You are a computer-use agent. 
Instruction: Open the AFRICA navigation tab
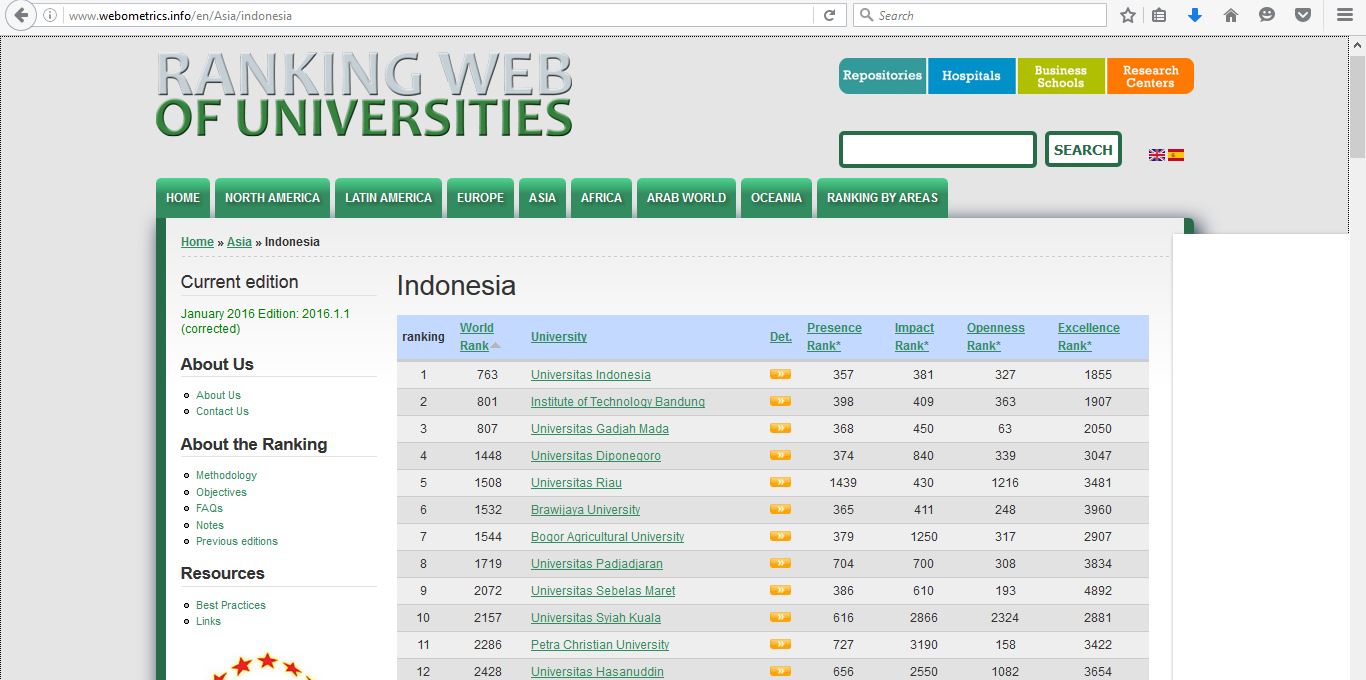(x=601, y=198)
